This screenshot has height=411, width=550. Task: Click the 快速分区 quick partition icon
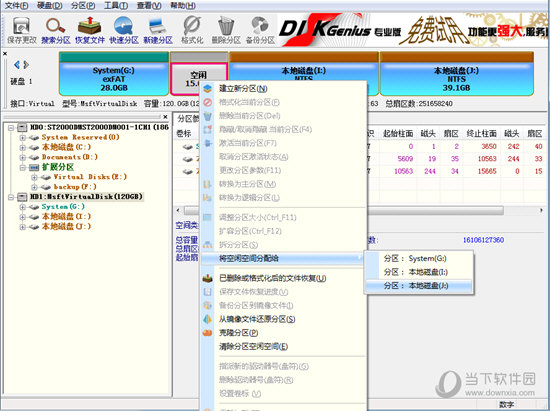pos(123,30)
